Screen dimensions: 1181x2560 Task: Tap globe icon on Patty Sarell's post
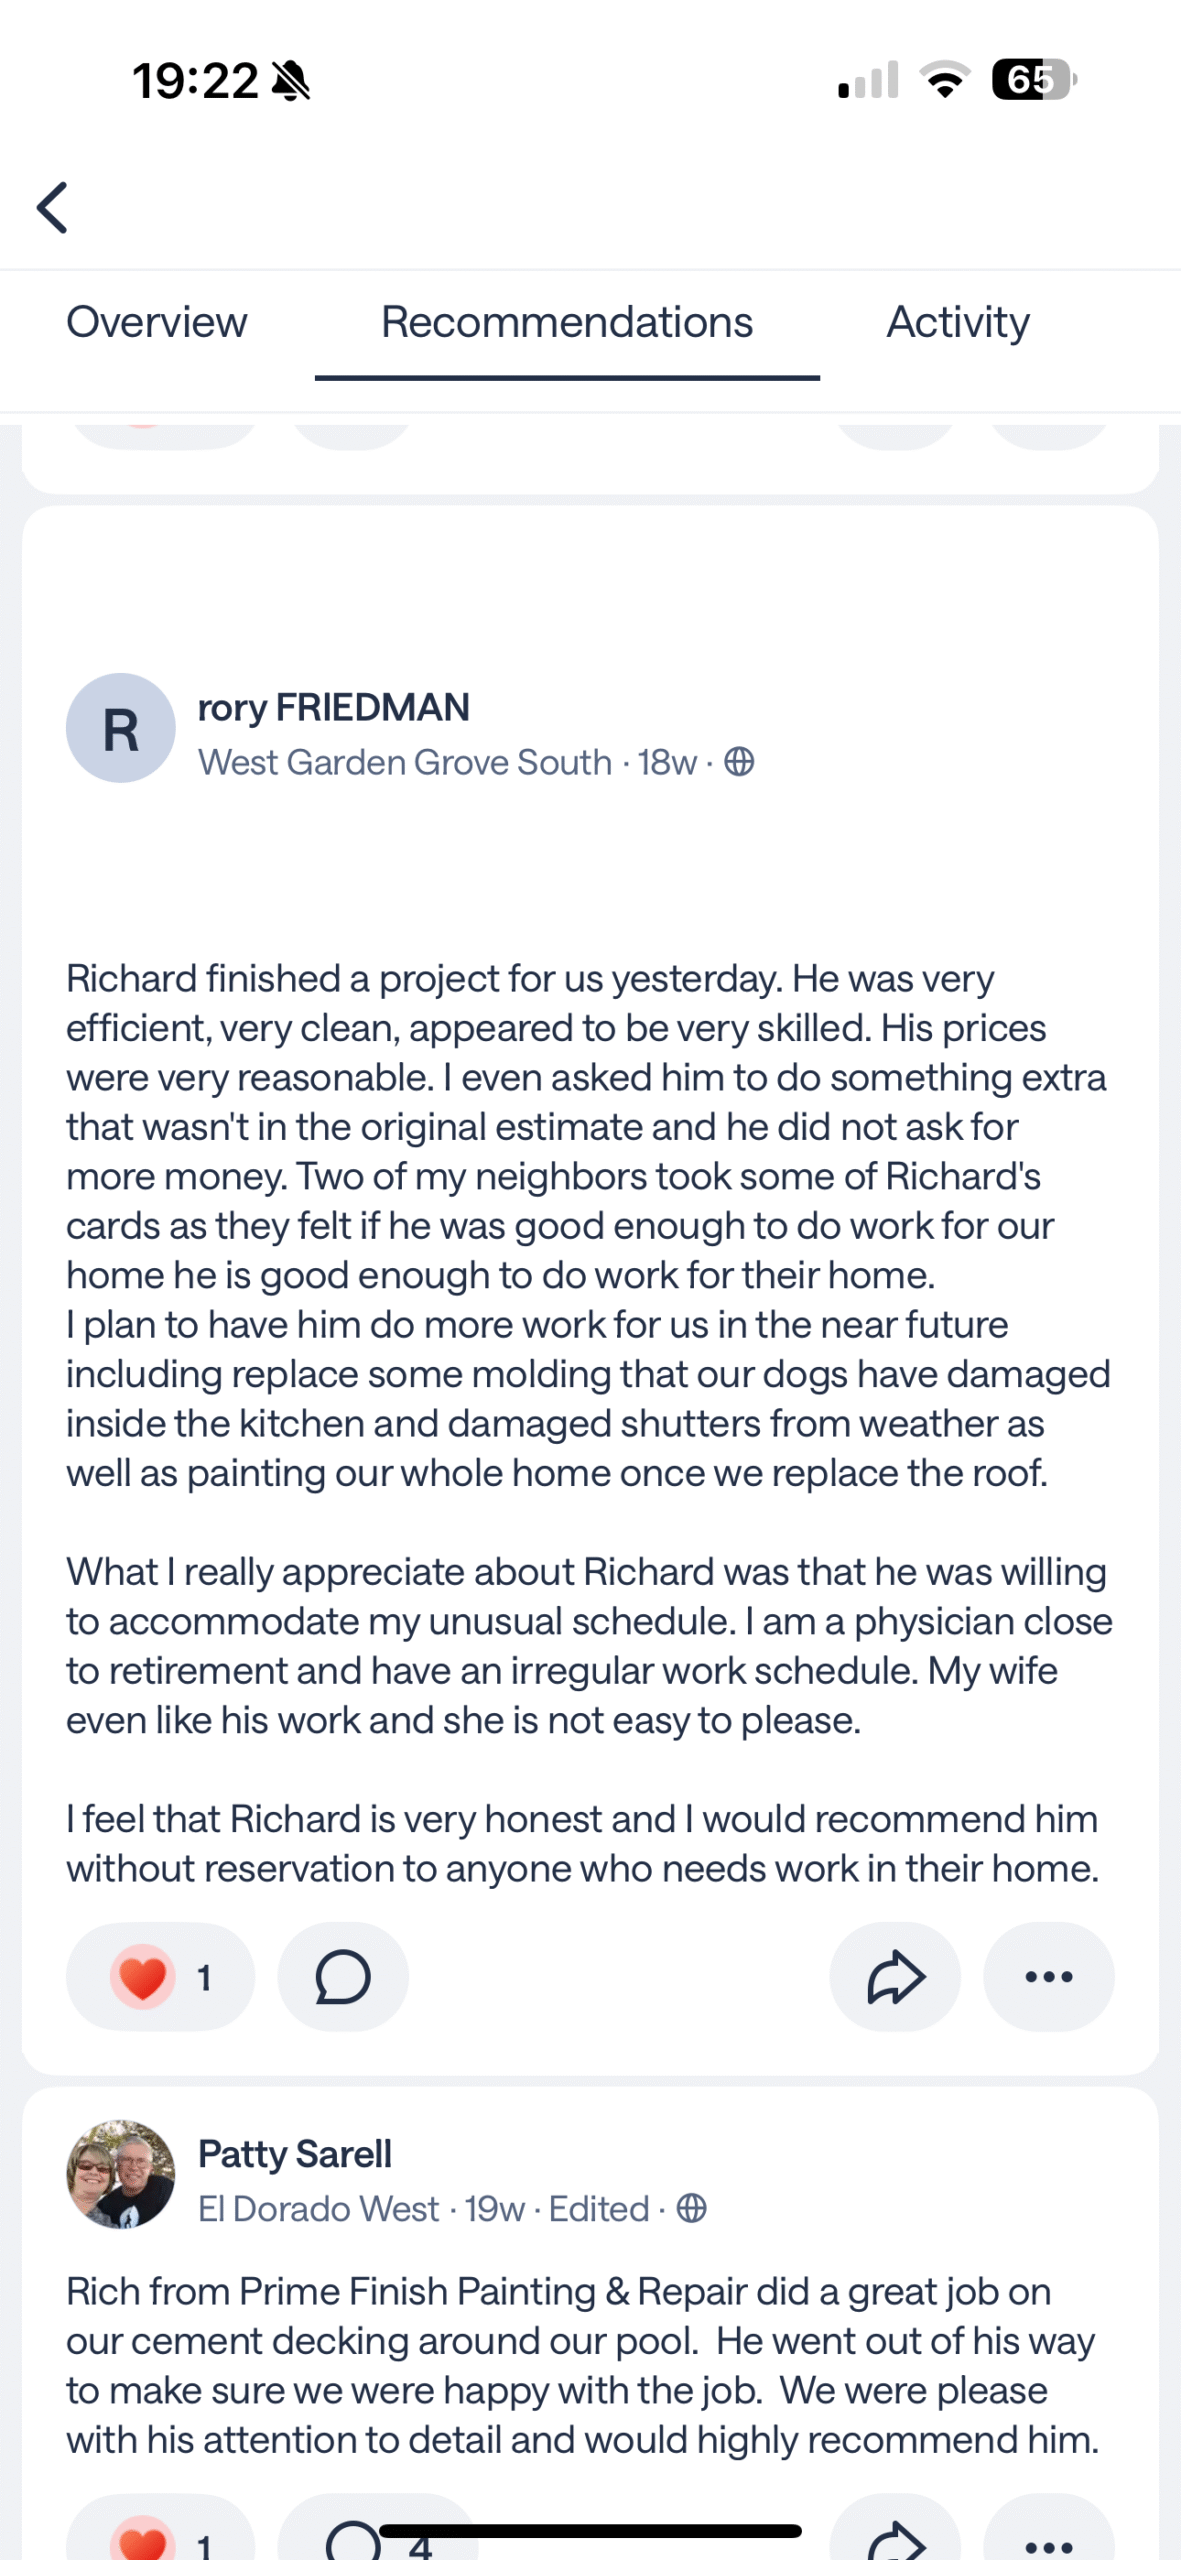[x=691, y=2208]
